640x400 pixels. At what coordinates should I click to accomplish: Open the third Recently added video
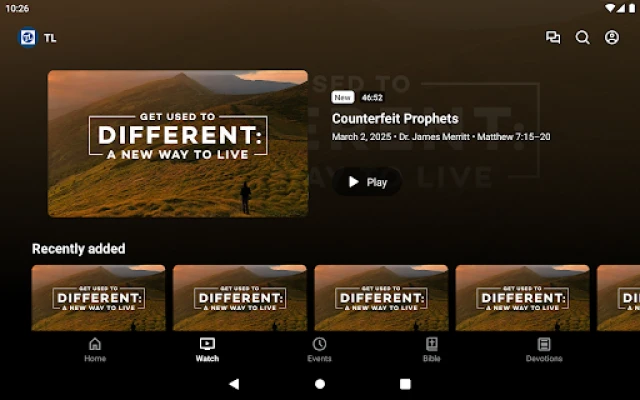click(382, 297)
